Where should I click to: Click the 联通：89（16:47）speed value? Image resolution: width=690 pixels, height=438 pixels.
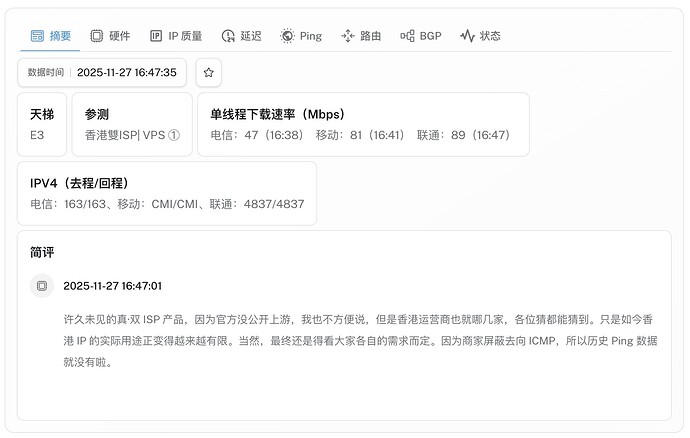[463, 135]
